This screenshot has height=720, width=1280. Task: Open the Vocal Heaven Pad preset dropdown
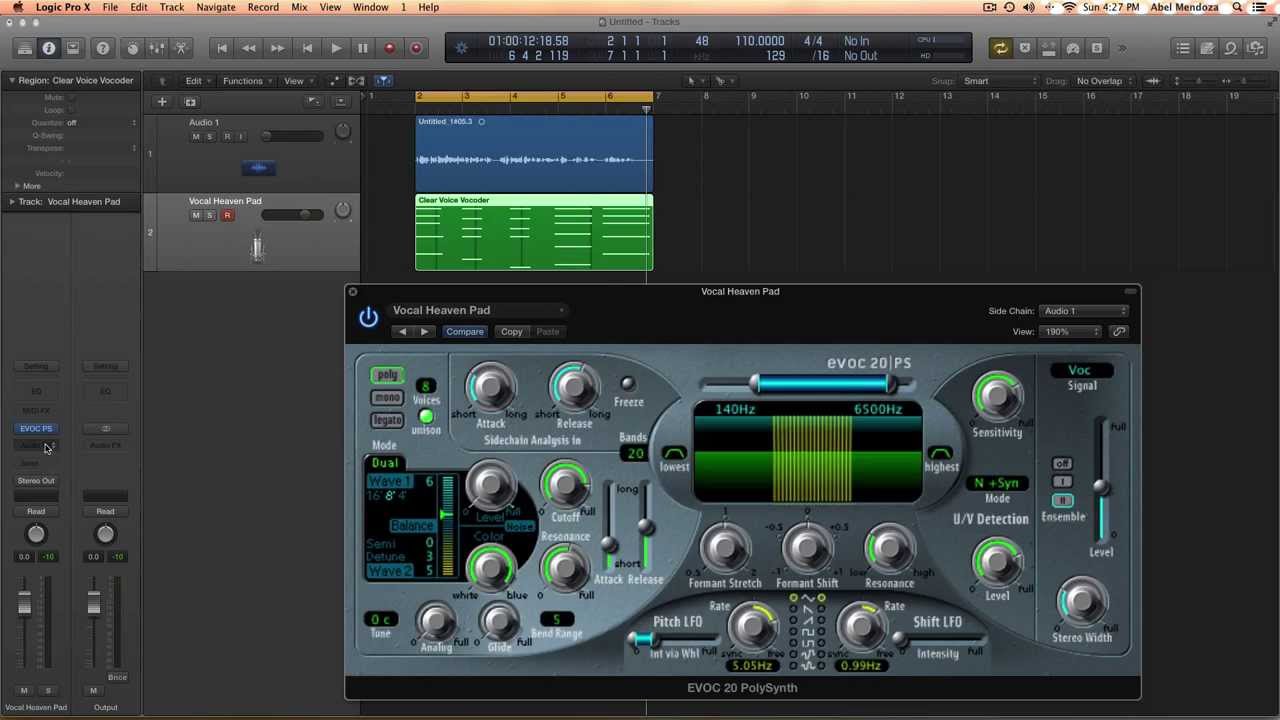479,310
